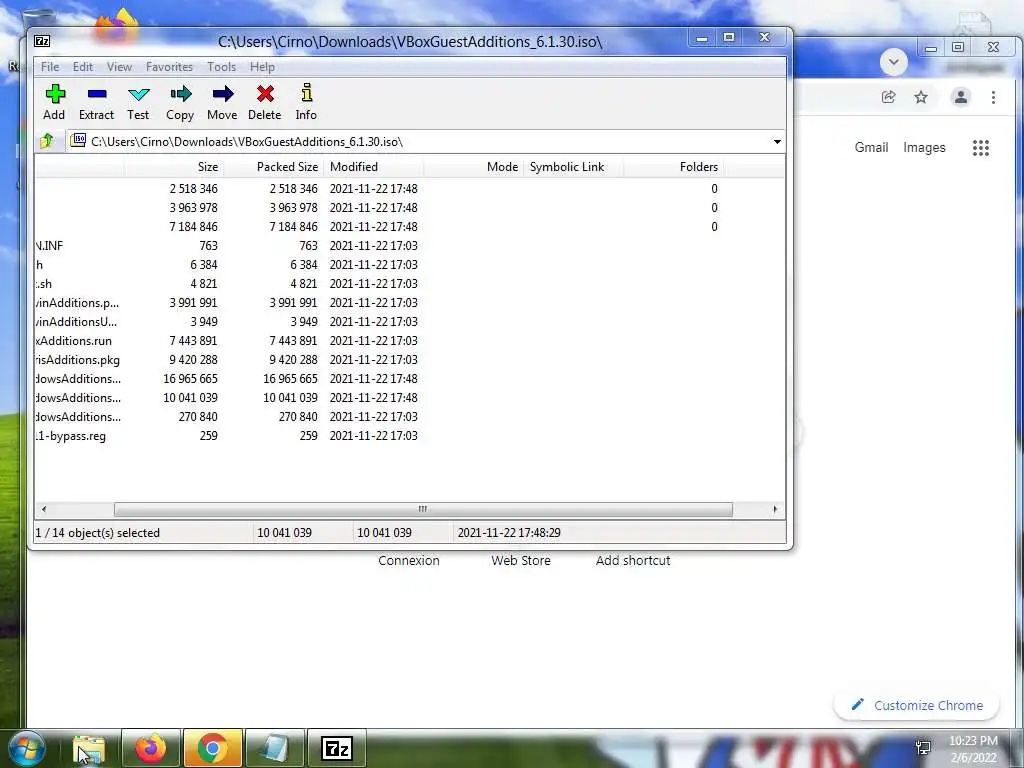Open the Images link in Chrome

pyautogui.click(x=924, y=148)
